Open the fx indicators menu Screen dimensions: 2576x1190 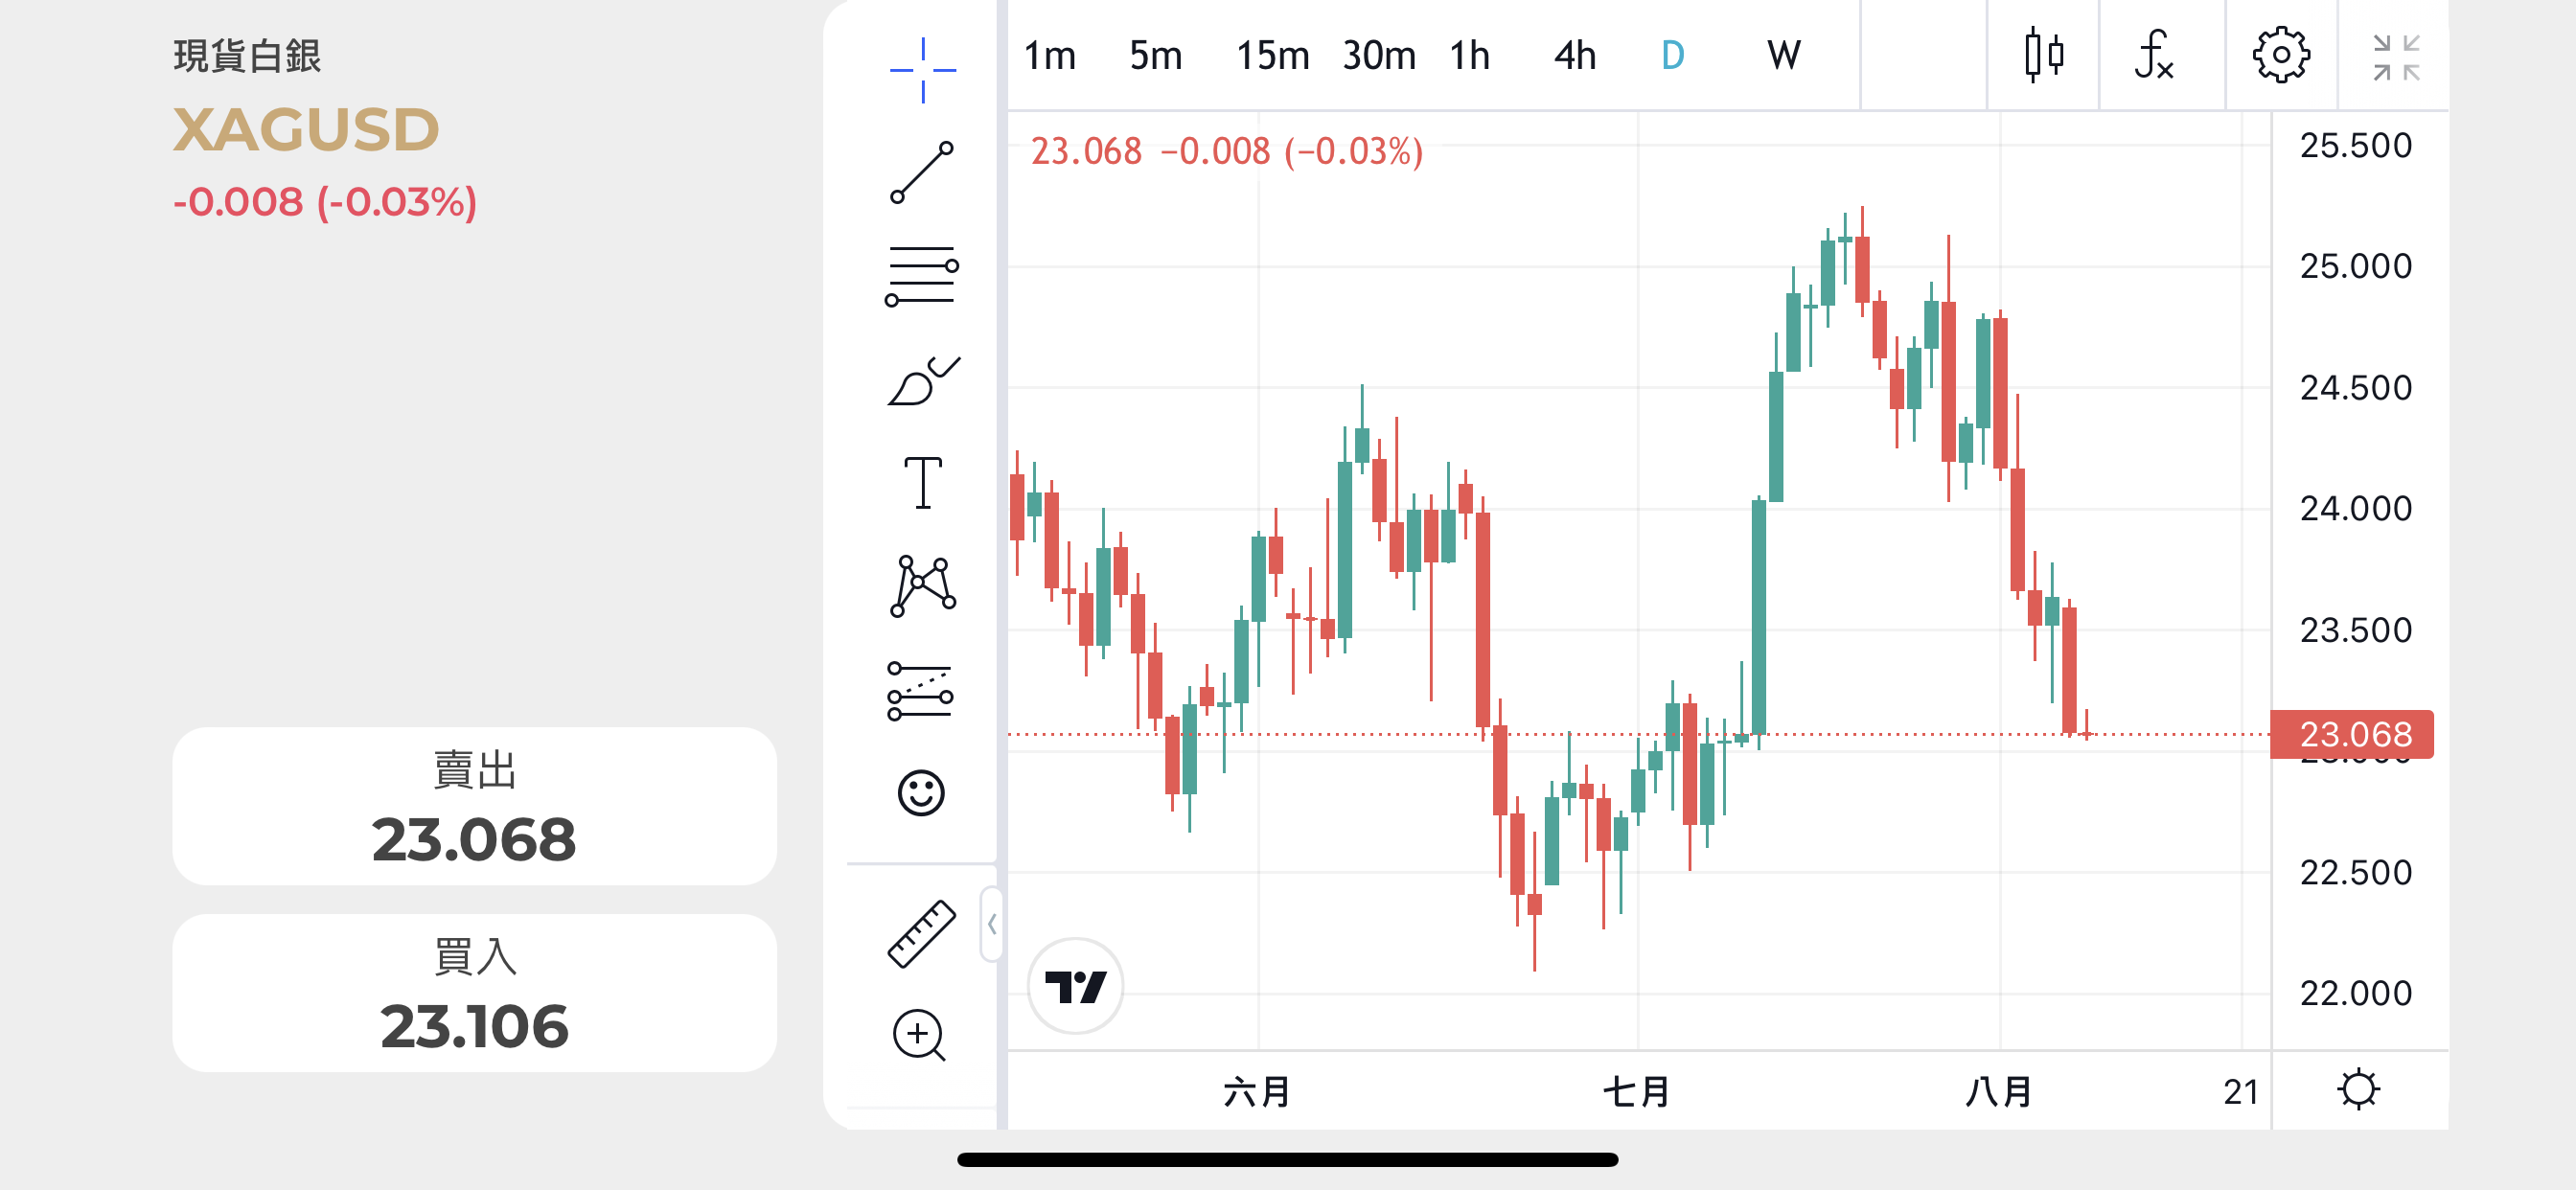point(2154,55)
